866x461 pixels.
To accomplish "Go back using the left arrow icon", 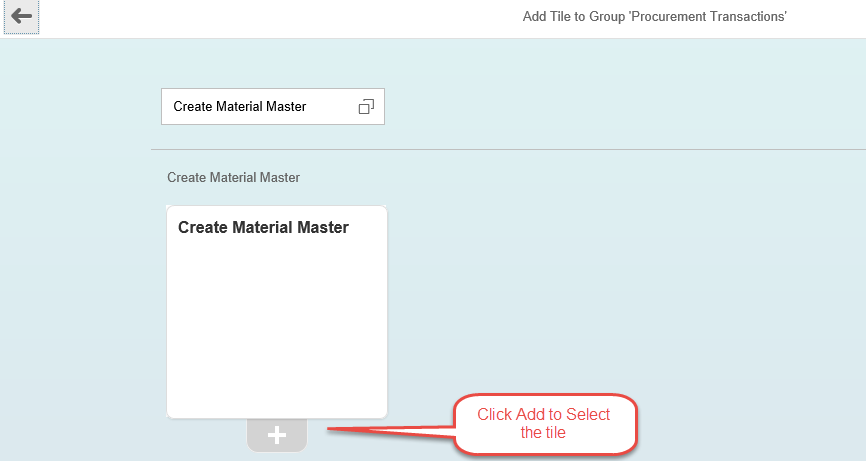I will pyautogui.click(x=21, y=16).
